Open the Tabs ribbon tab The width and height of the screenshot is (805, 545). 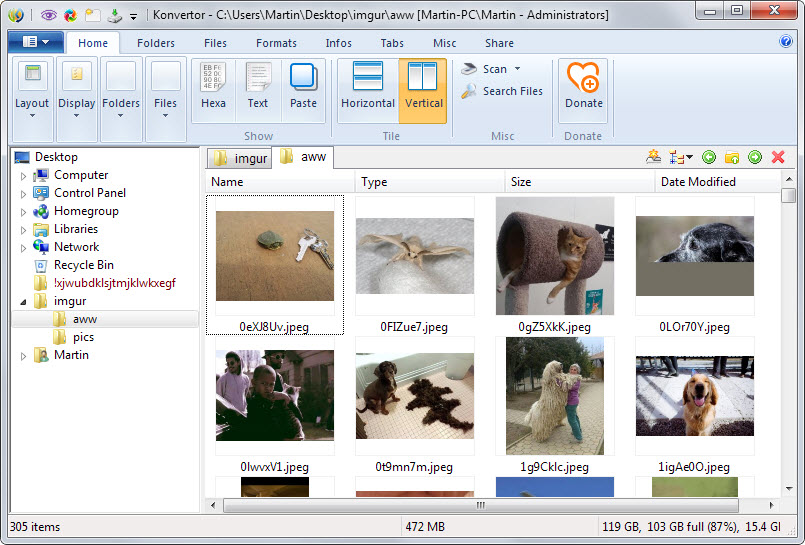click(392, 43)
